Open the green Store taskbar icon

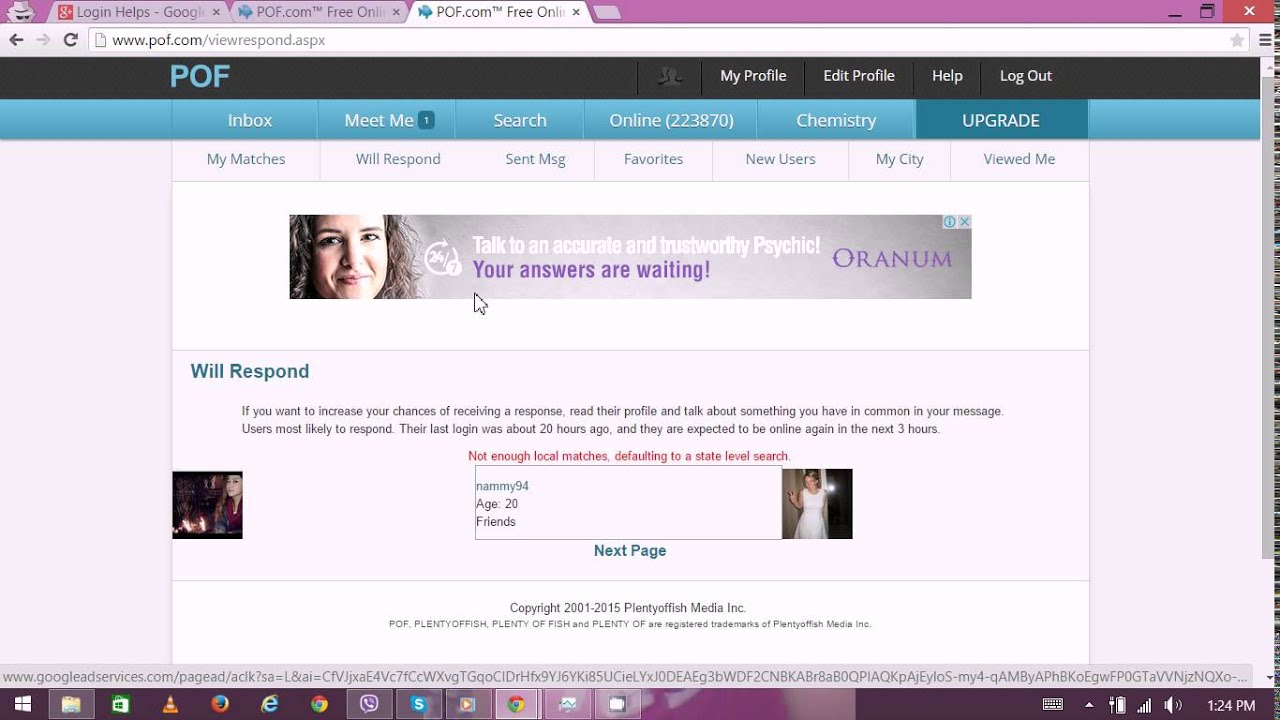pyautogui.click(x=120, y=704)
